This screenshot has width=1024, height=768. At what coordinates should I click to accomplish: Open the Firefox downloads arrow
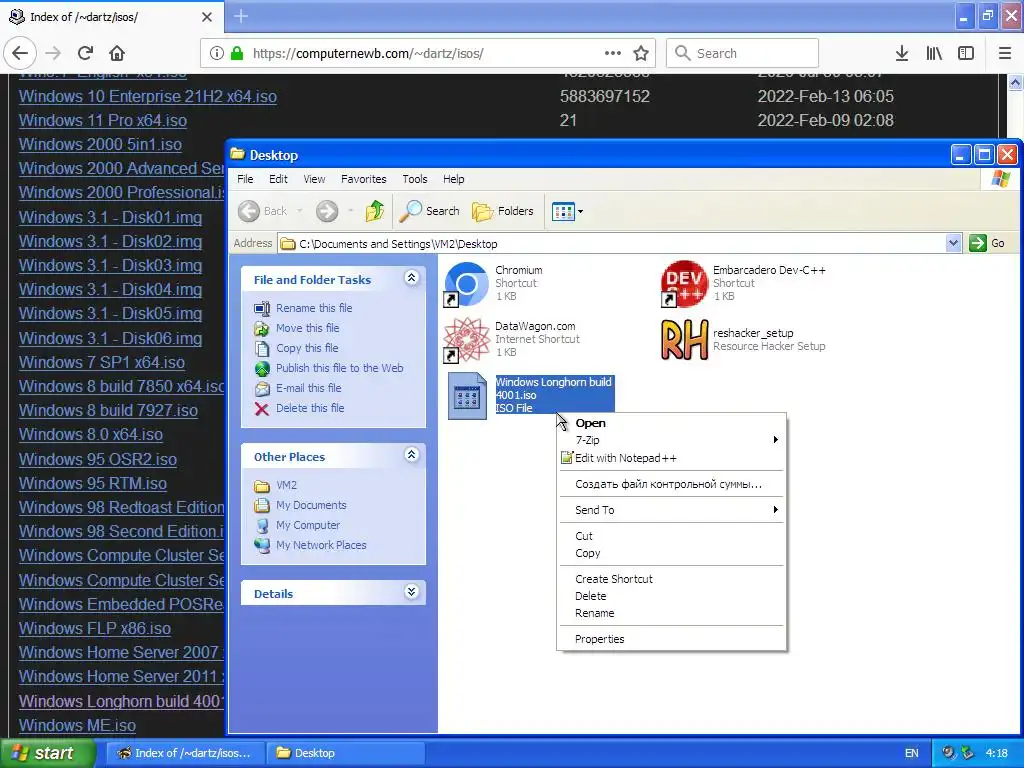point(902,53)
